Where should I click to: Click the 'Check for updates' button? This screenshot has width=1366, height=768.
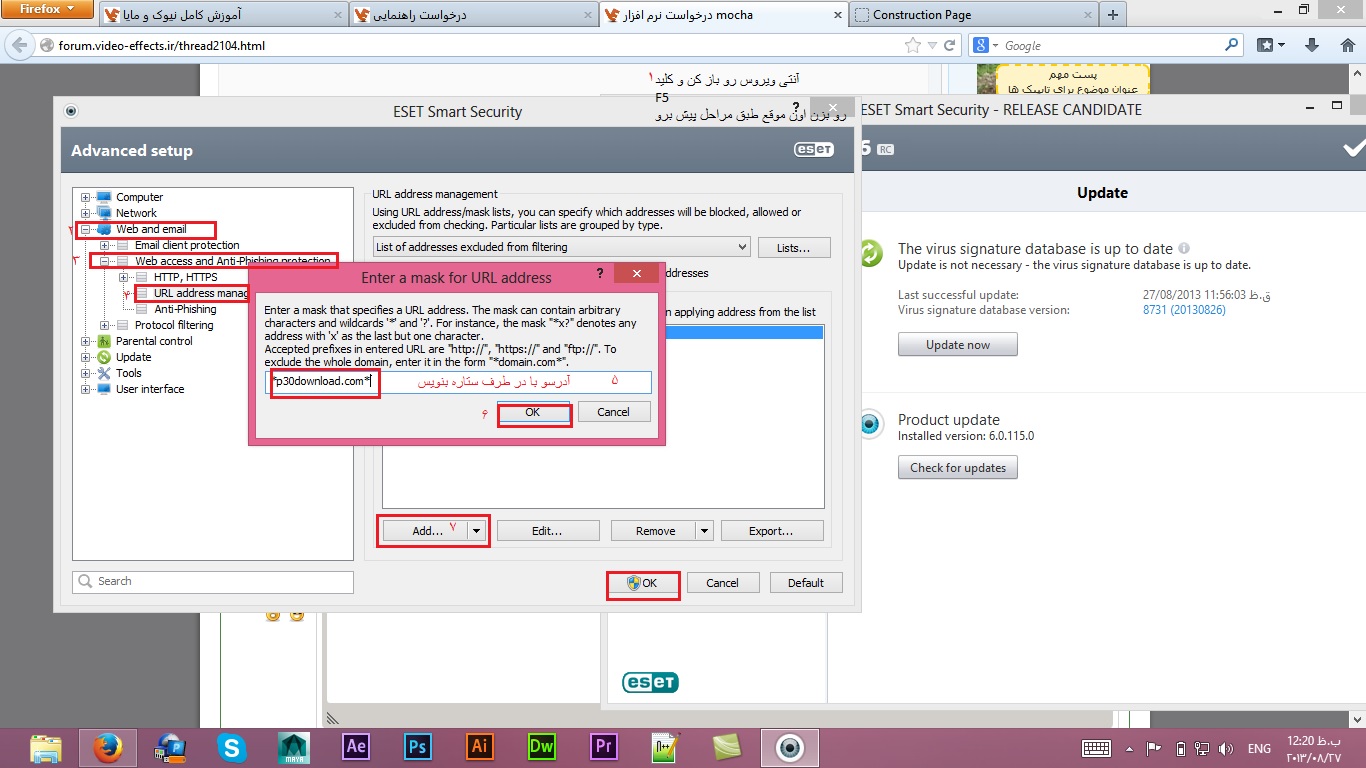click(958, 468)
